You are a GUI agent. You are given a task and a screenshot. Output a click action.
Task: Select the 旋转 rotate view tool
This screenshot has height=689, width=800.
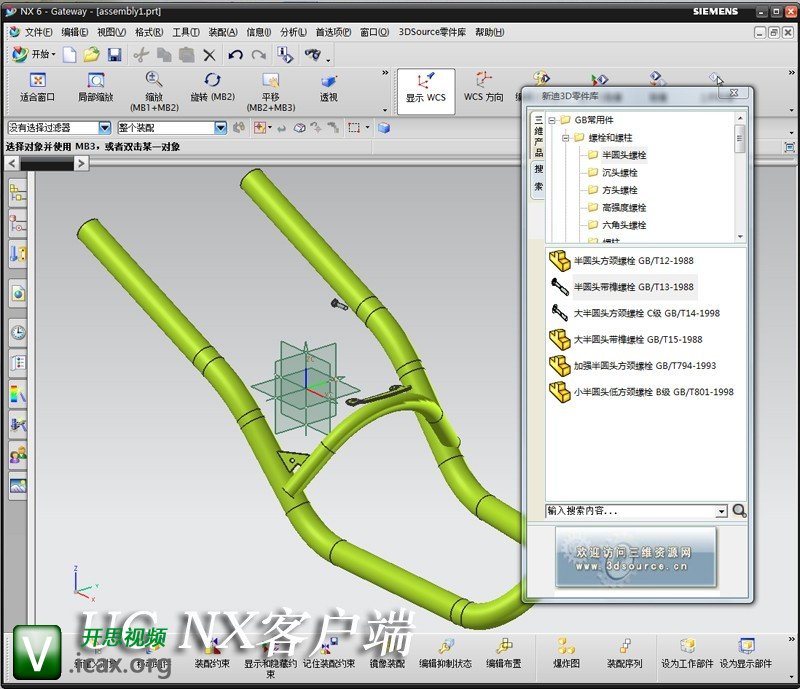(x=212, y=87)
